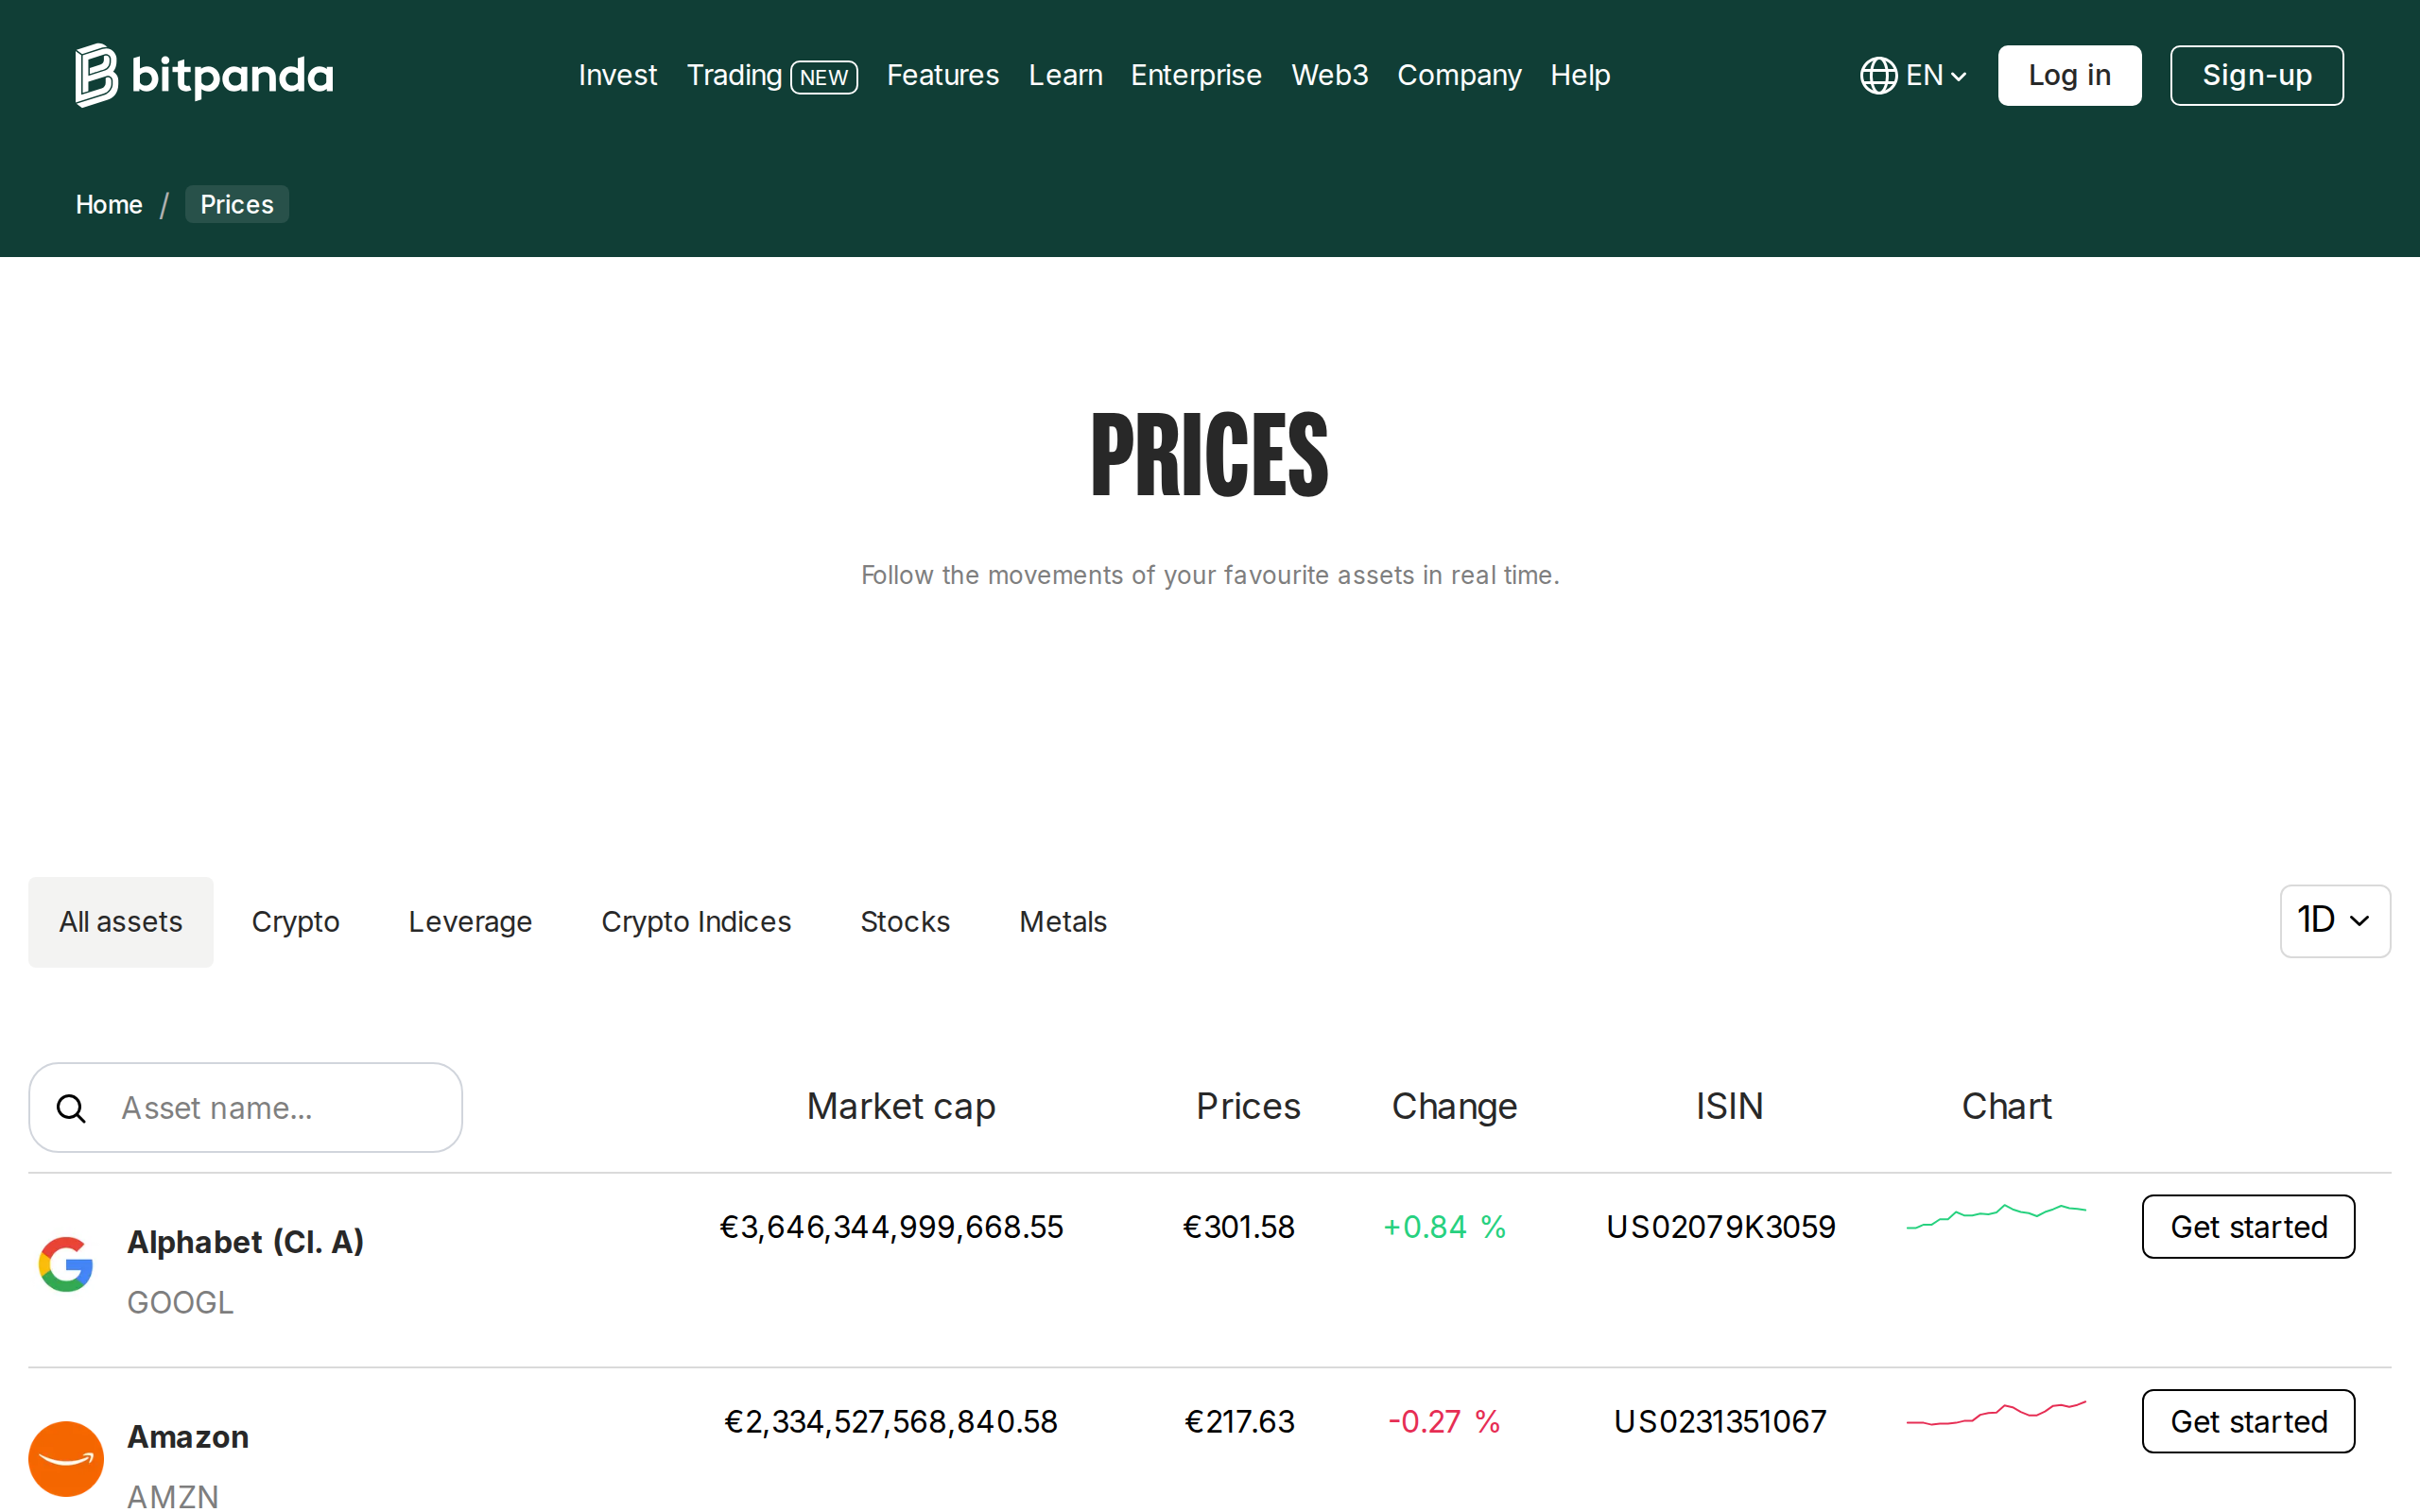
Task: Switch to the Stocks tab
Action: (x=905, y=921)
